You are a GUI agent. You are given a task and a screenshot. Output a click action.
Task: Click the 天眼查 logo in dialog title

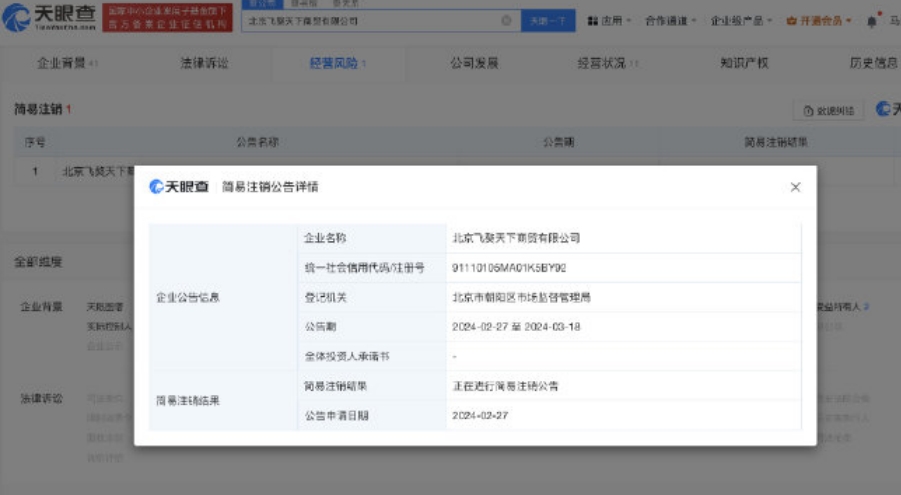pyautogui.click(x=179, y=187)
